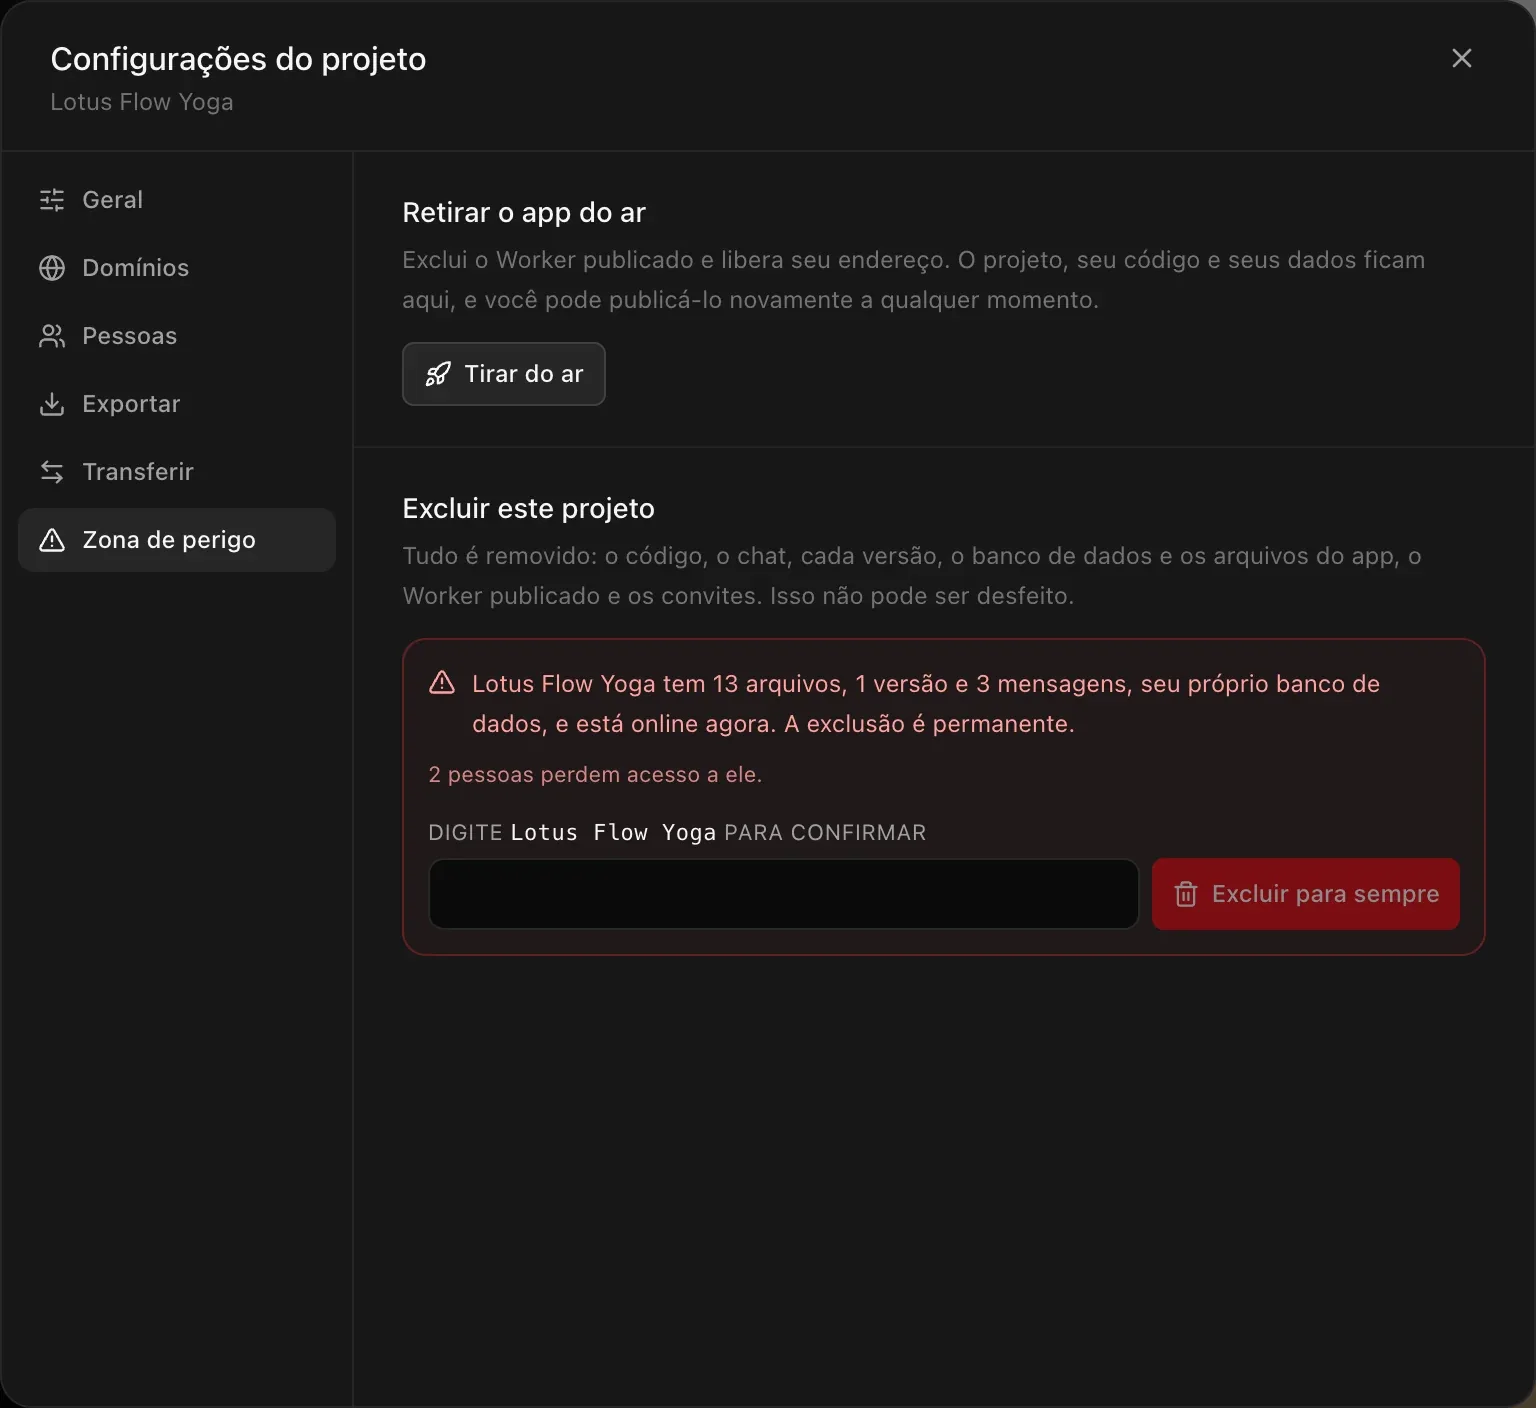Click the heading "Excluir este projeto"
Screen dimensions: 1536x1408
coord(528,508)
